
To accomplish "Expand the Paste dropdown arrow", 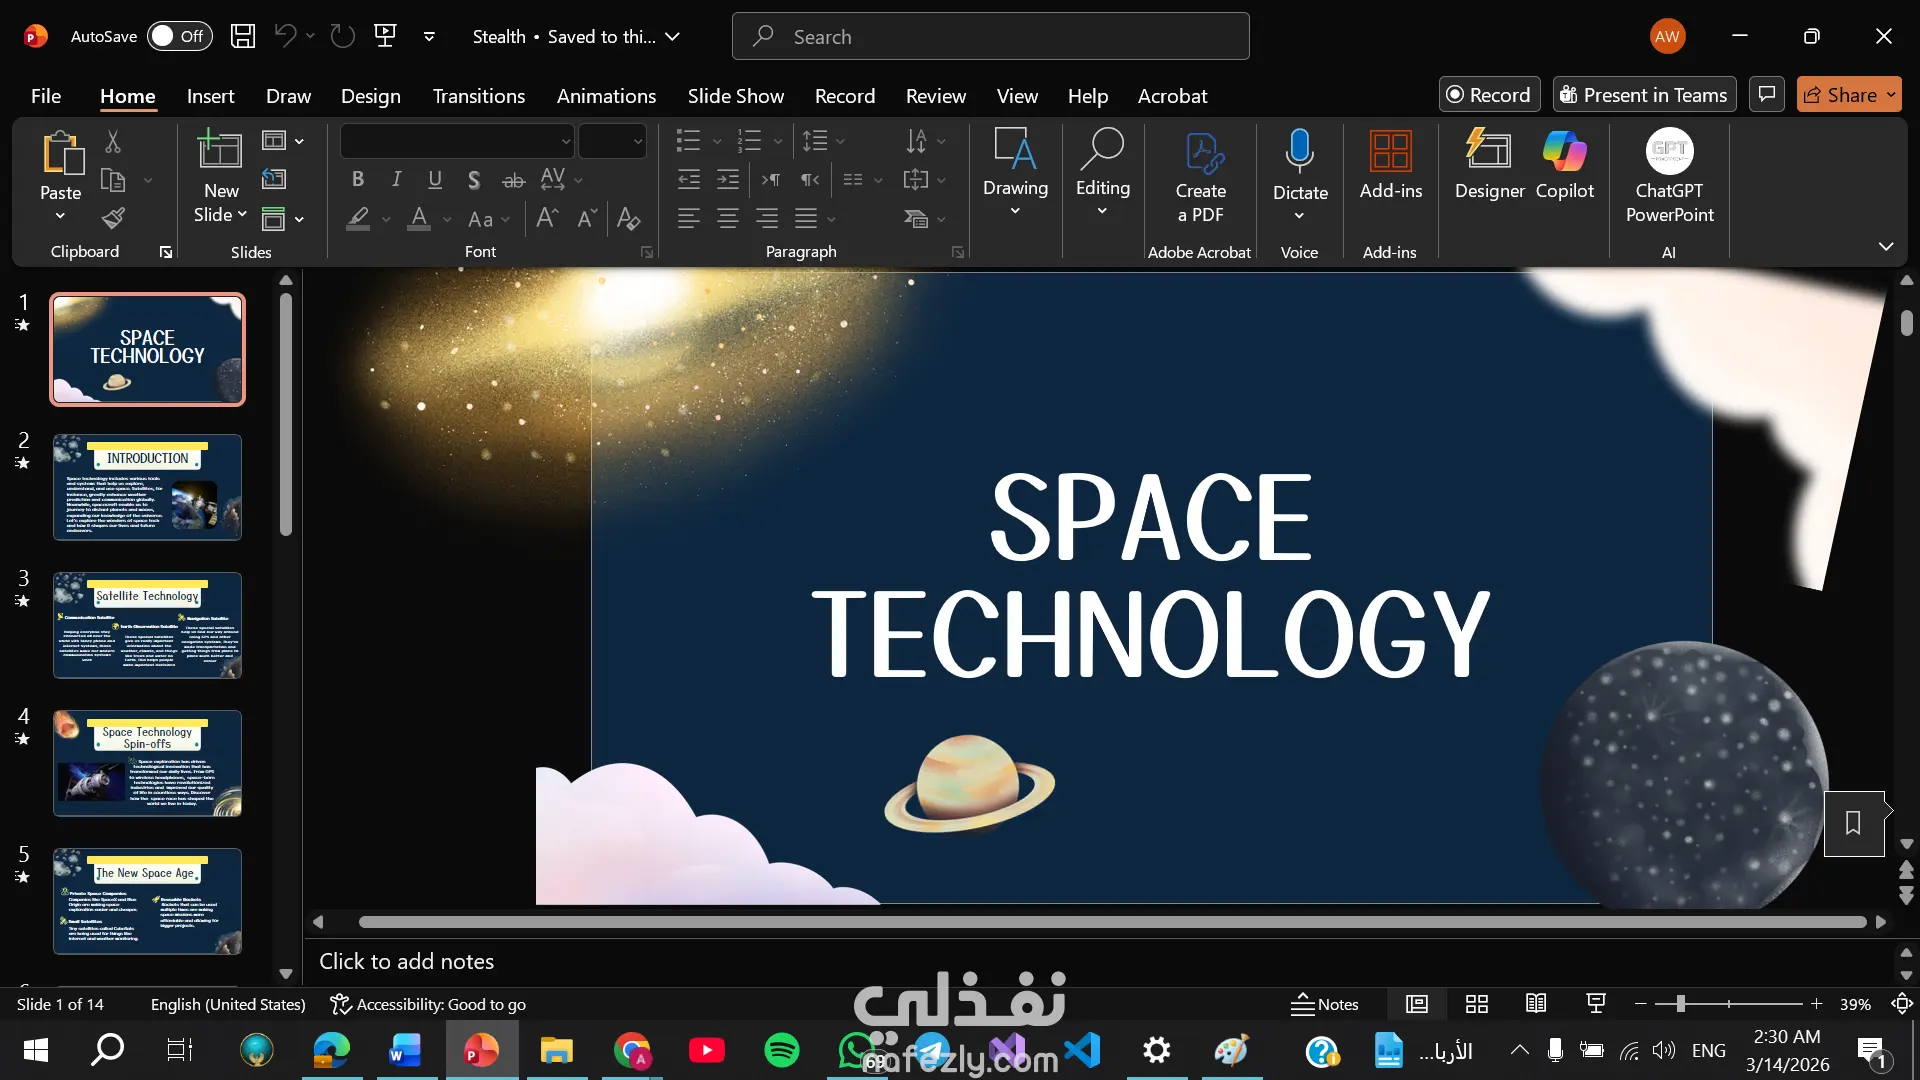I will [x=60, y=216].
